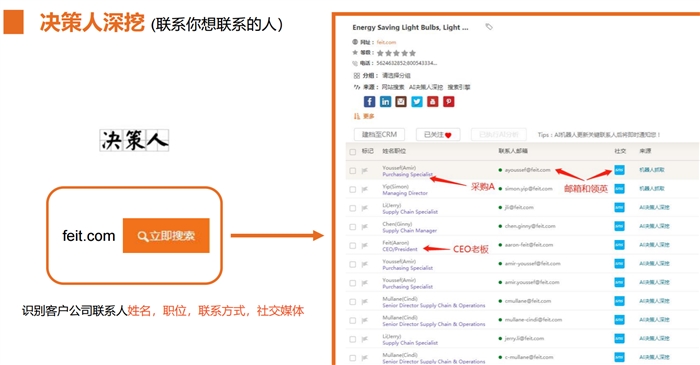Viewport: 700px width, 365px height.
Task: Click the first rating star
Action: tap(380, 53)
